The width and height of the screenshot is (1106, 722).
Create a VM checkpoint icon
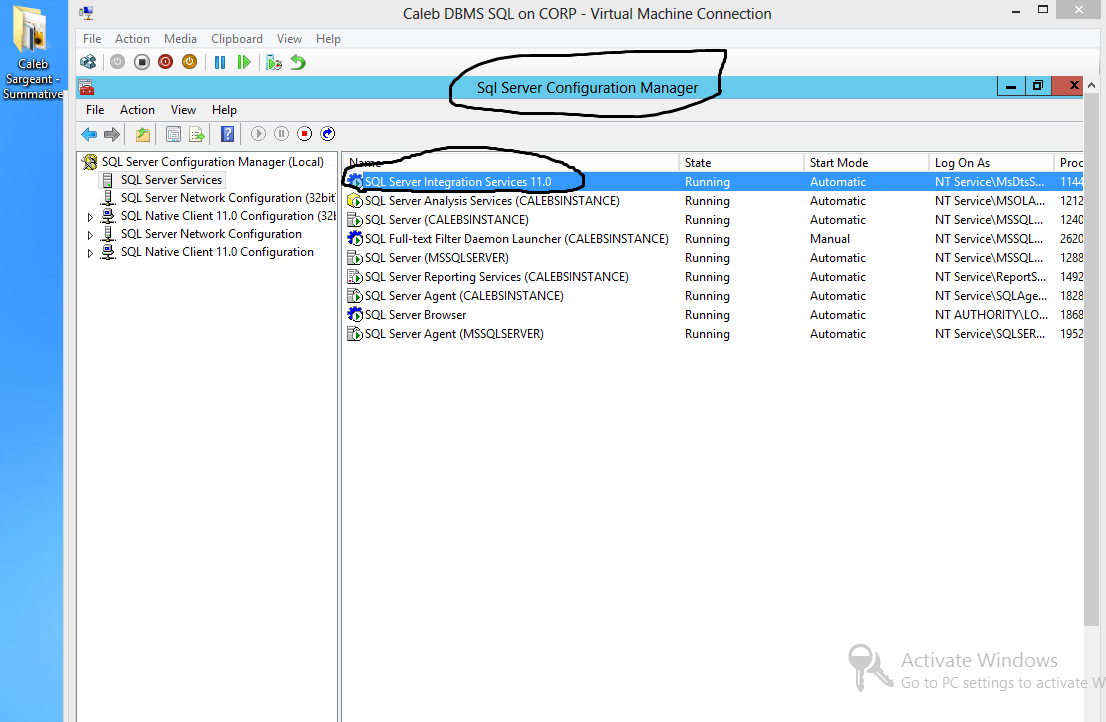[x=274, y=62]
